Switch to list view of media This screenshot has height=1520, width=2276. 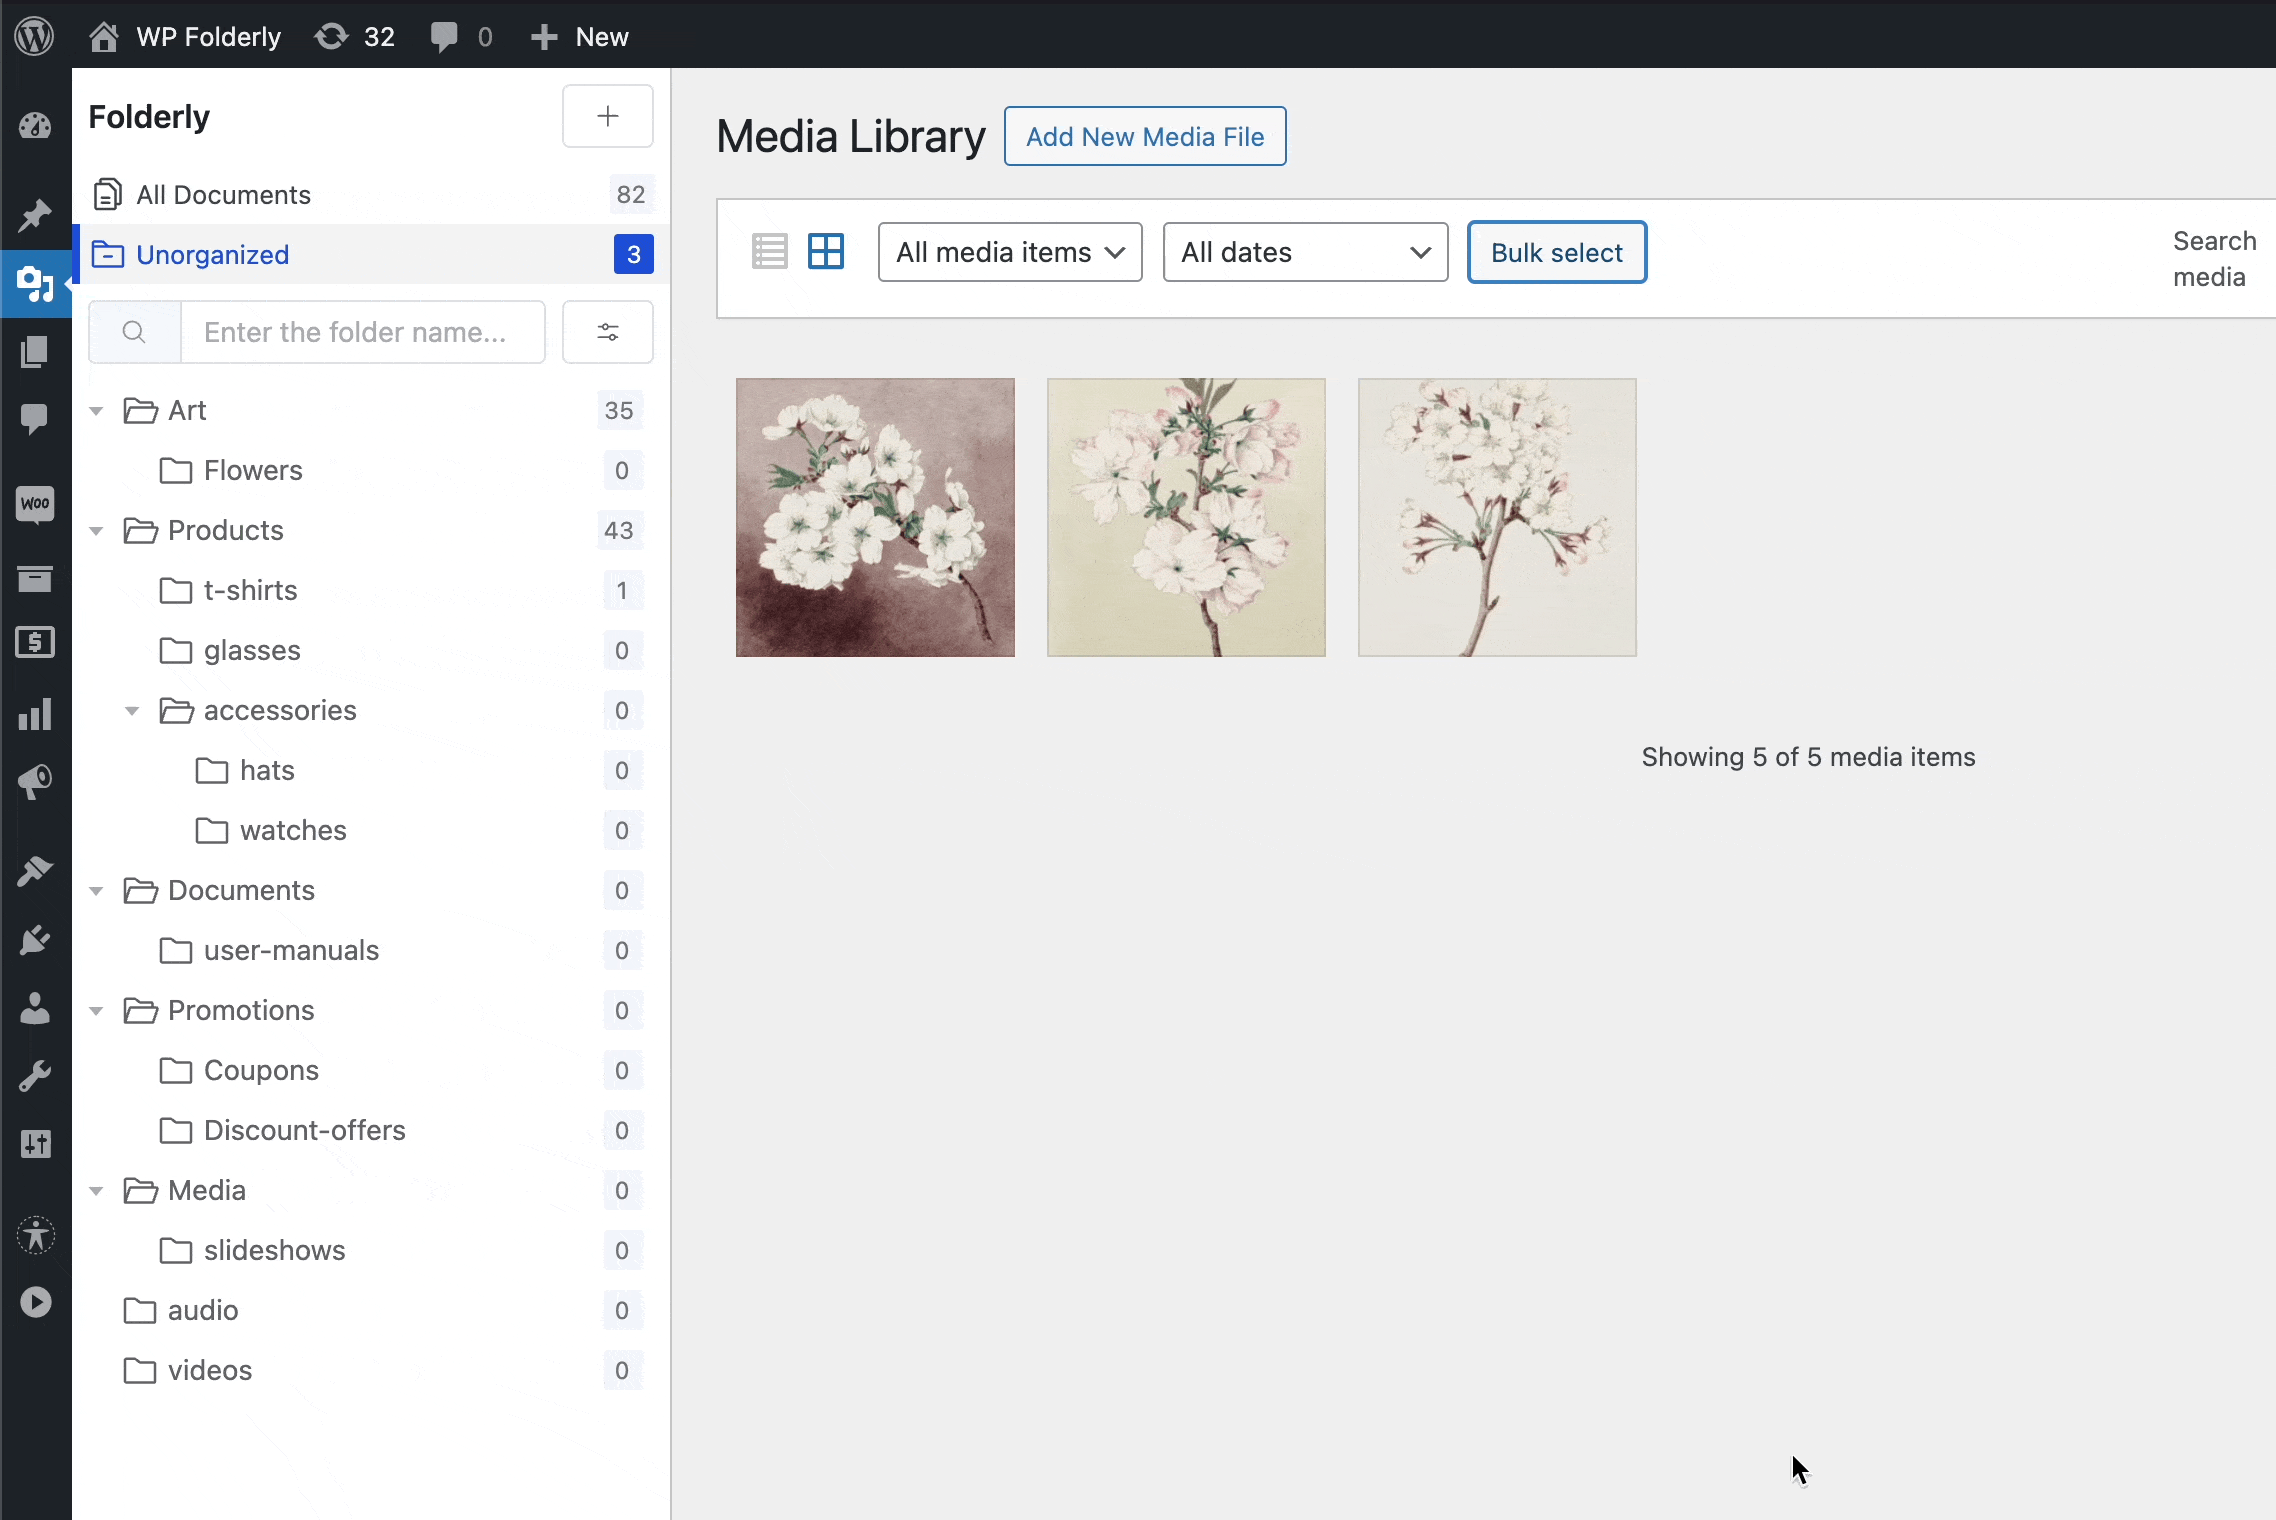pos(769,252)
